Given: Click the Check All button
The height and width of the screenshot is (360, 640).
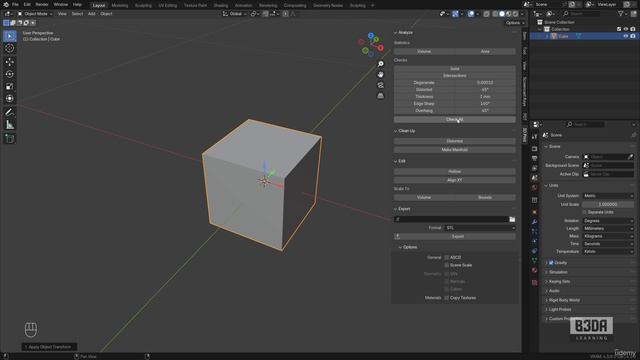Looking at the screenshot, I should point(455,120).
